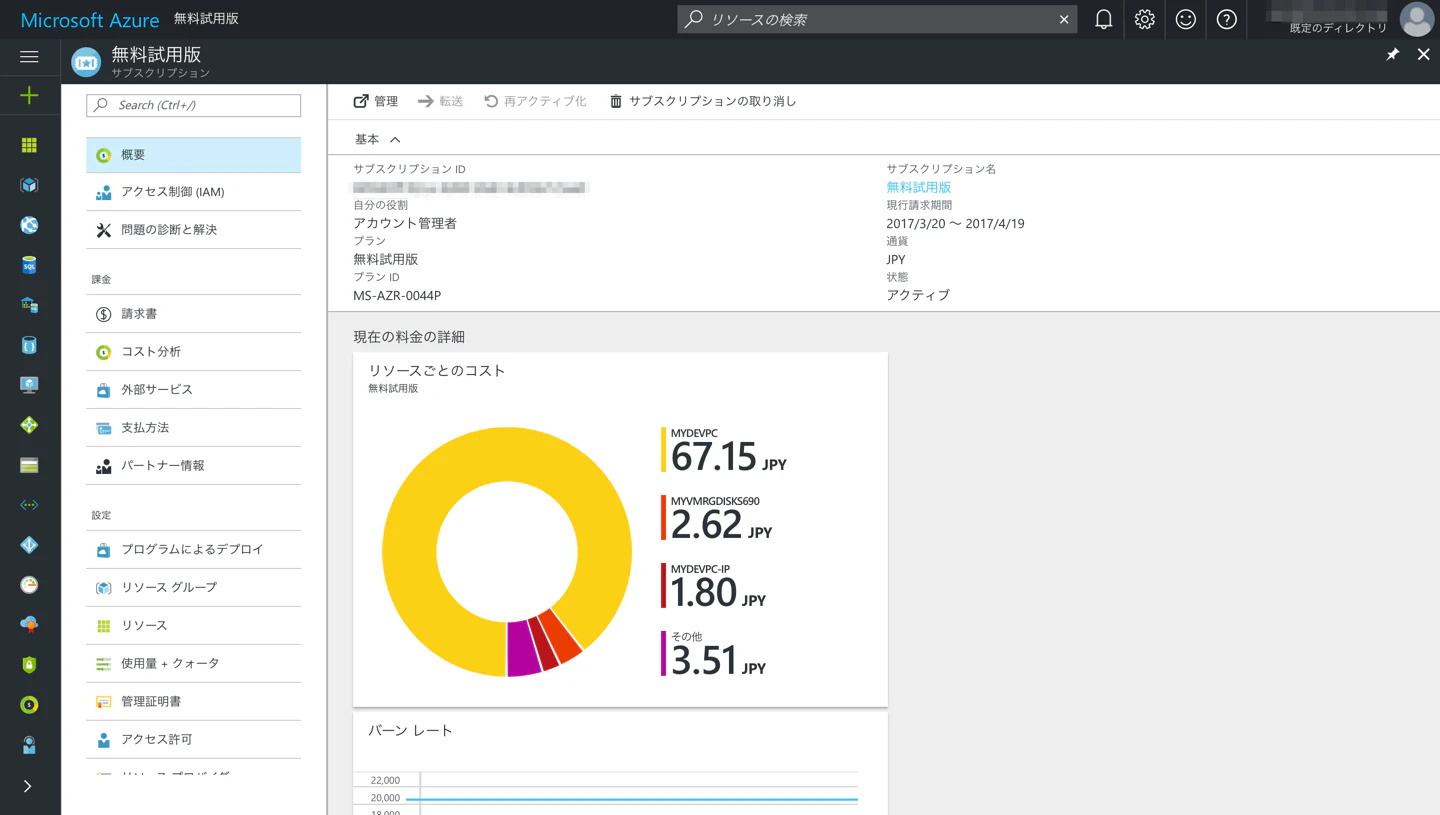Click MYVMRGDISKS690 2.62 JPY cost entry

point(716,518)
